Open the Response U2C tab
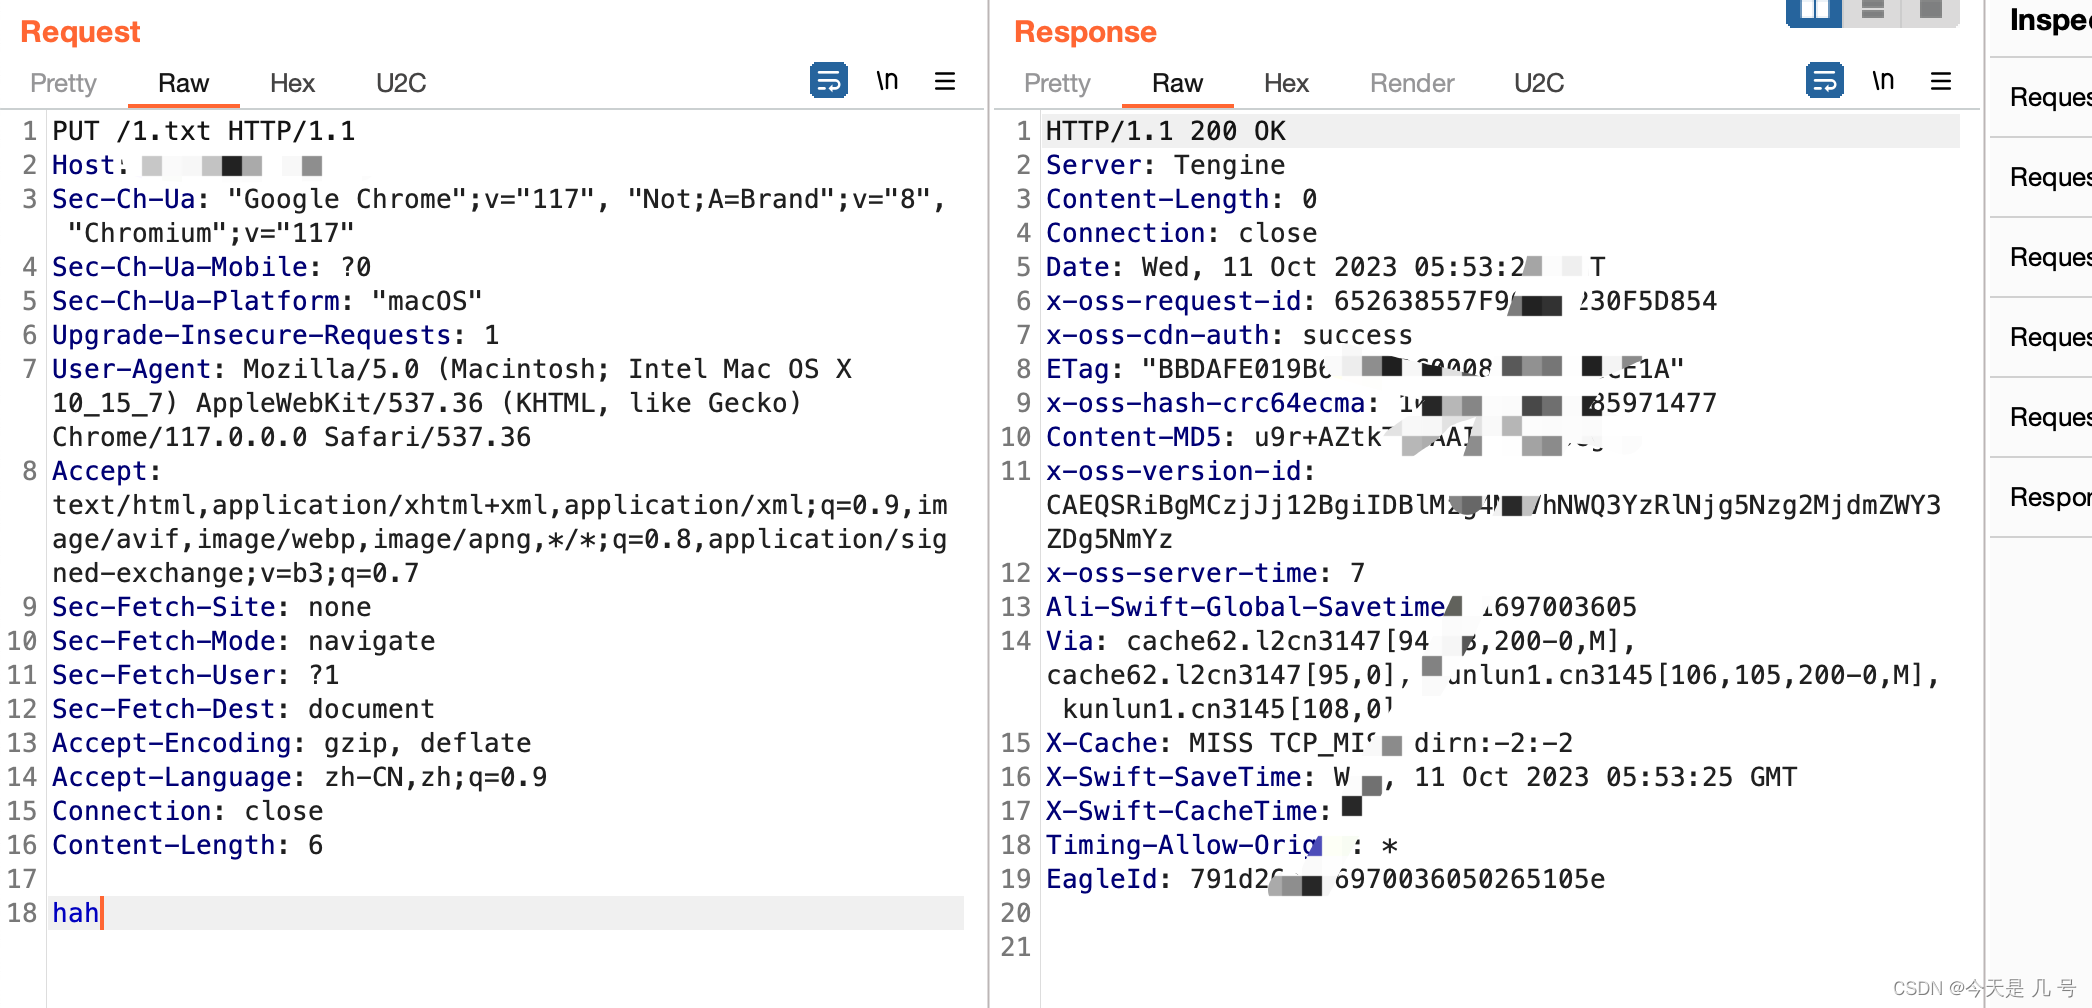Viewport: 2092px width, 1008px height. pyautogui.click(x=1539, y=83)
